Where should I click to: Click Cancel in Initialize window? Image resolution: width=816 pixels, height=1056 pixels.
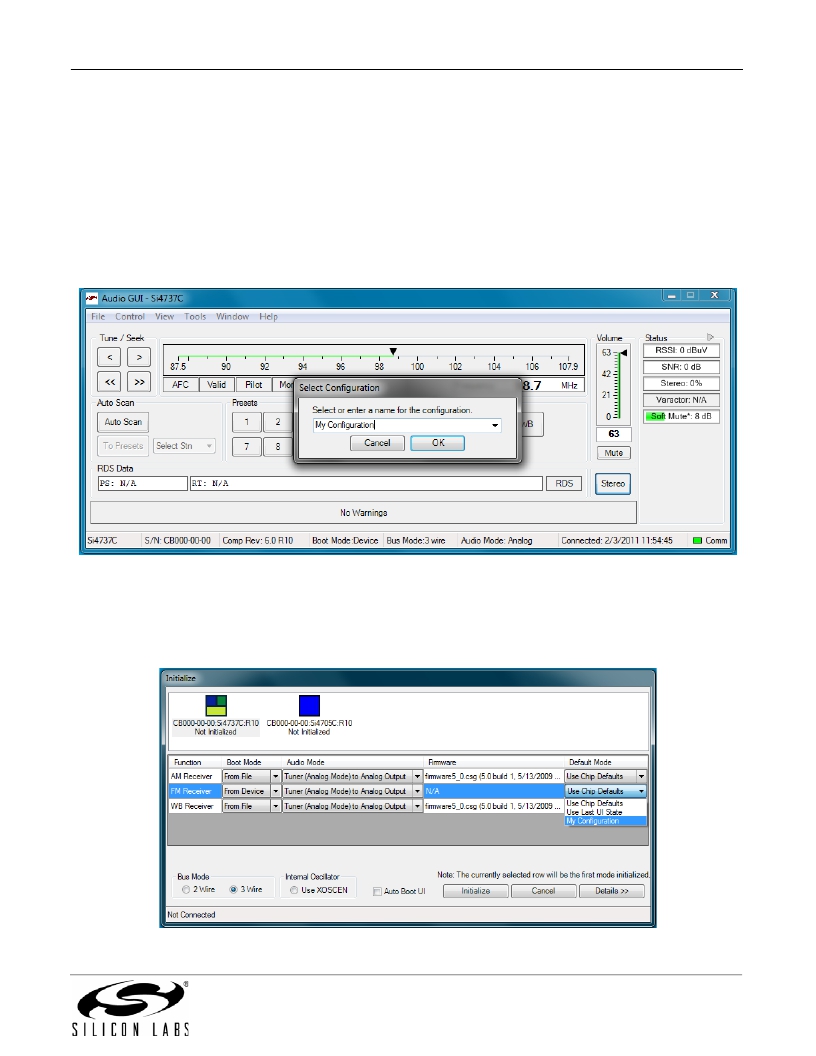(543, 891)
